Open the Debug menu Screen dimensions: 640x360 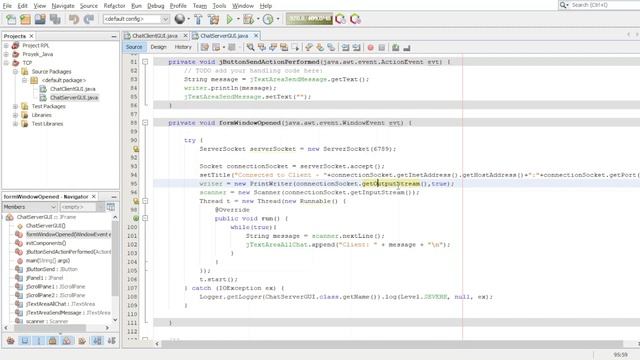point(156,6)
